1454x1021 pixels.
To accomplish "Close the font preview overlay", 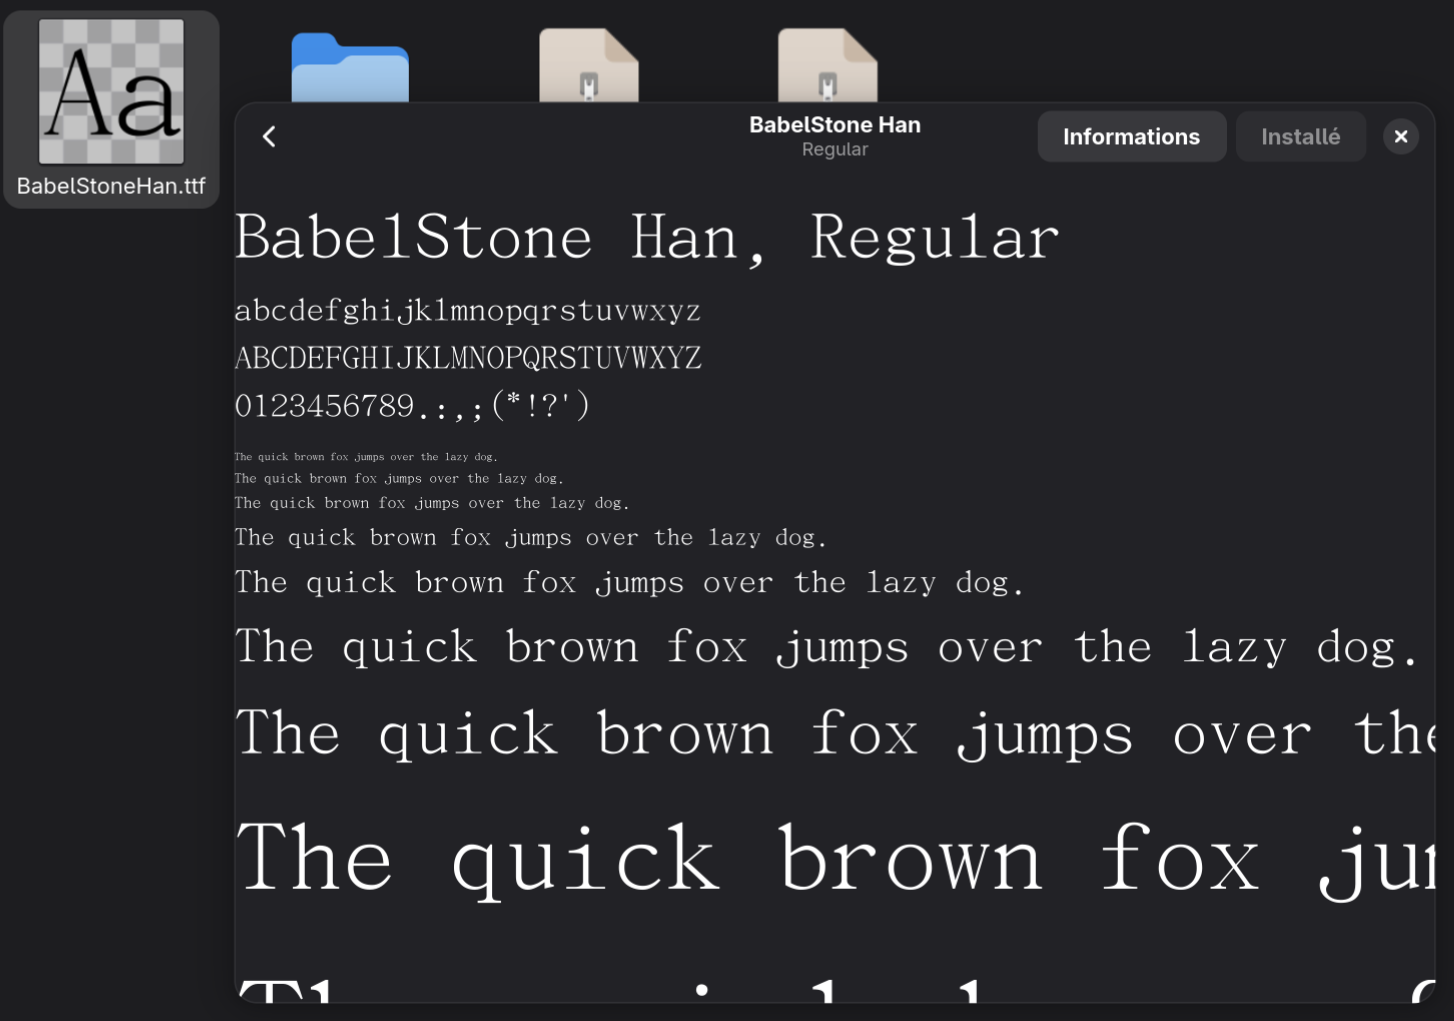I will pos(1400,136).
